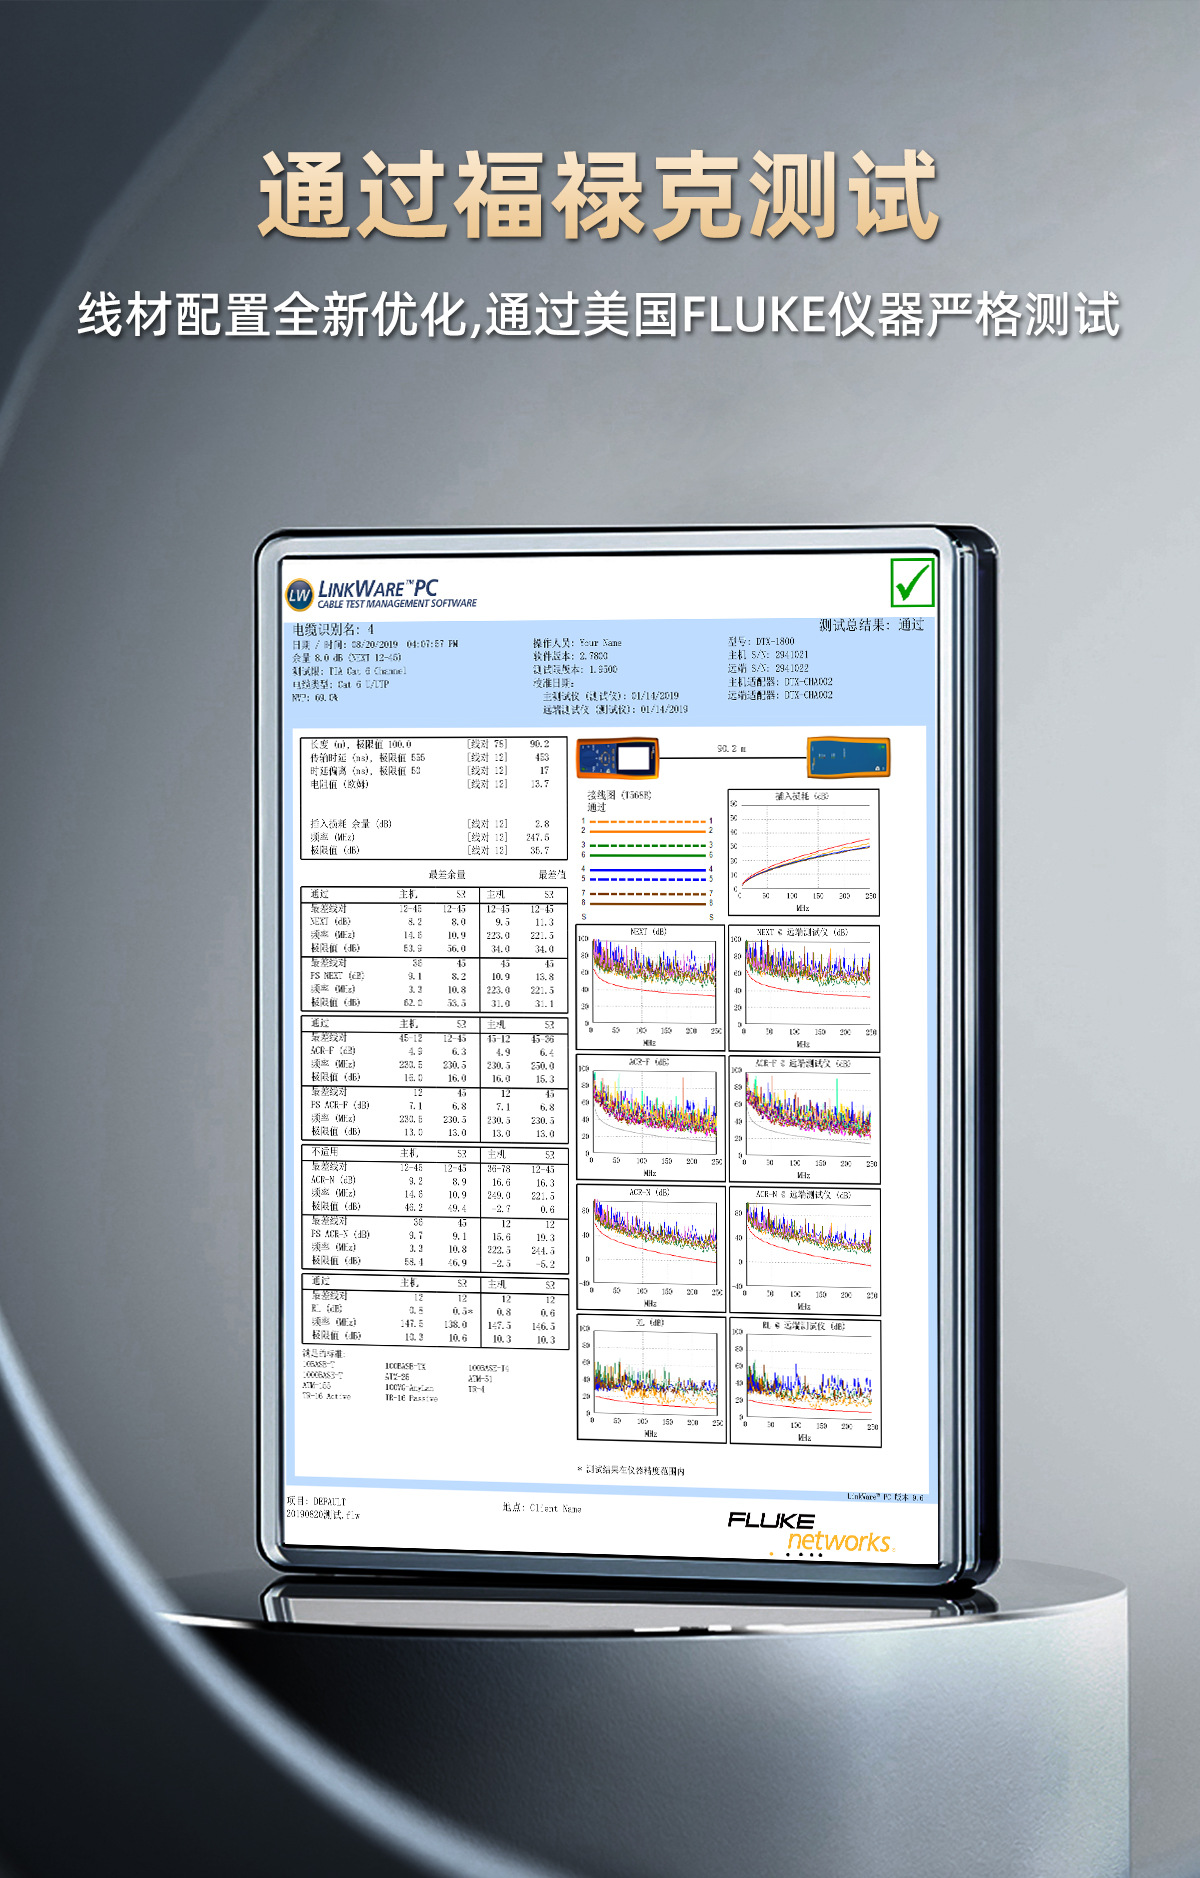1200x1878 pixels.
Task: Click the 通过福禄克测试 headline
Action: tap(598, 195)
